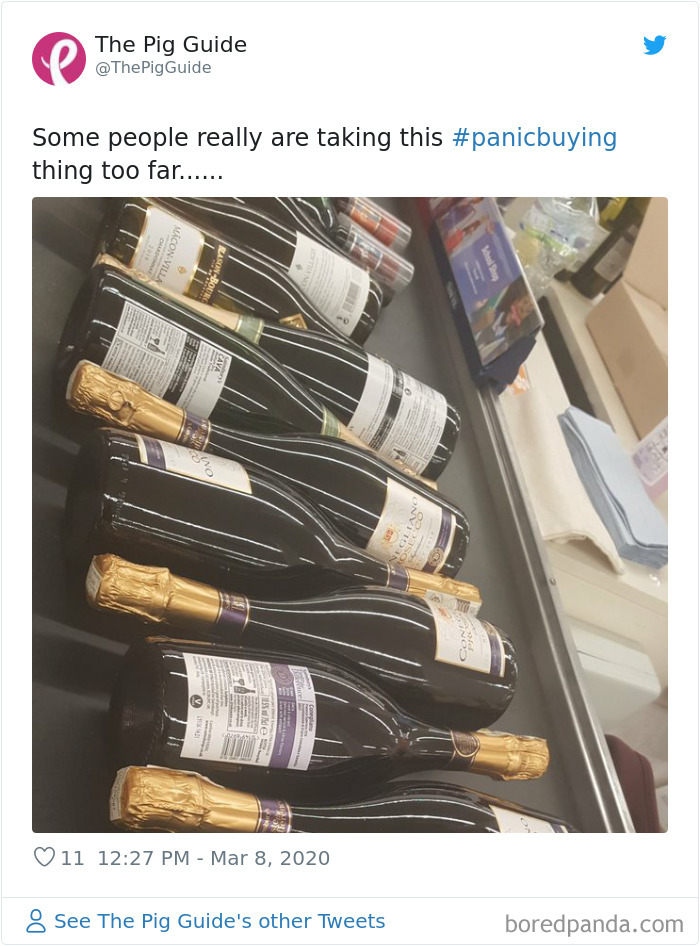Viewport: 700px width, 946px height.
Task: Open the tweet timestamp 12:27 PM - Mar 8
Action: [215, 857]
